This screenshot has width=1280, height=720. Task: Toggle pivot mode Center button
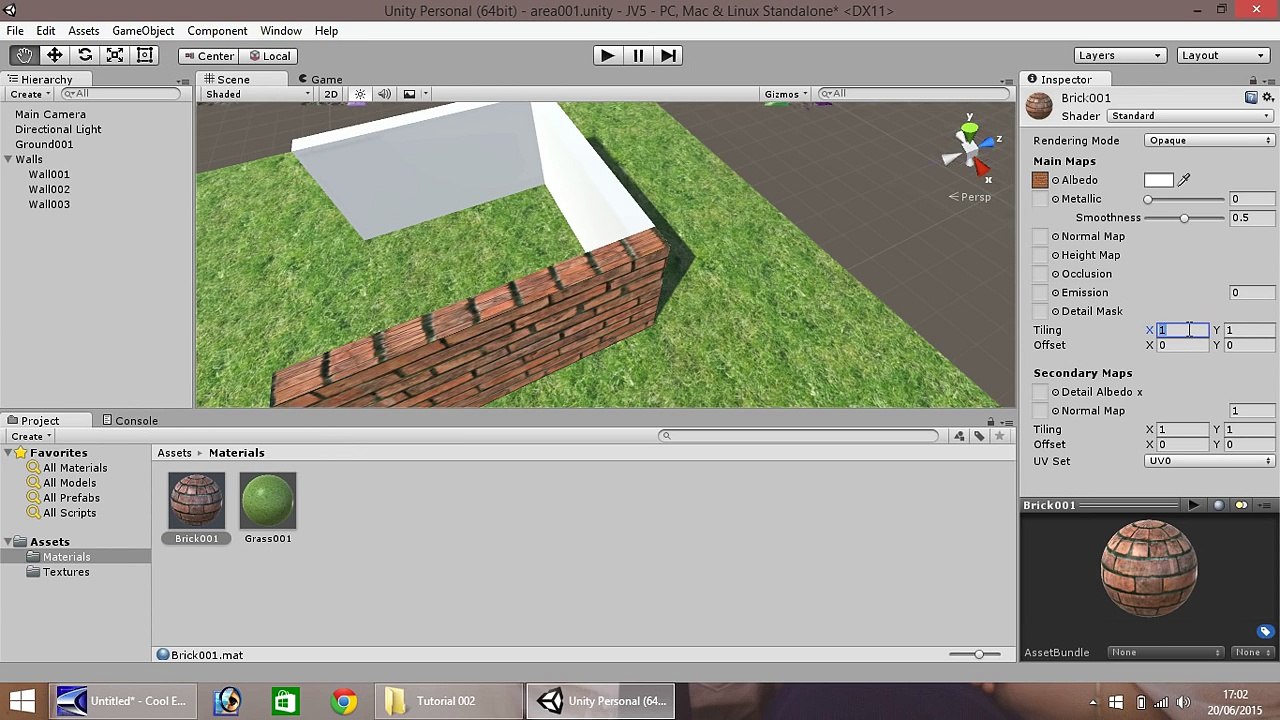[x=209, y=56]
